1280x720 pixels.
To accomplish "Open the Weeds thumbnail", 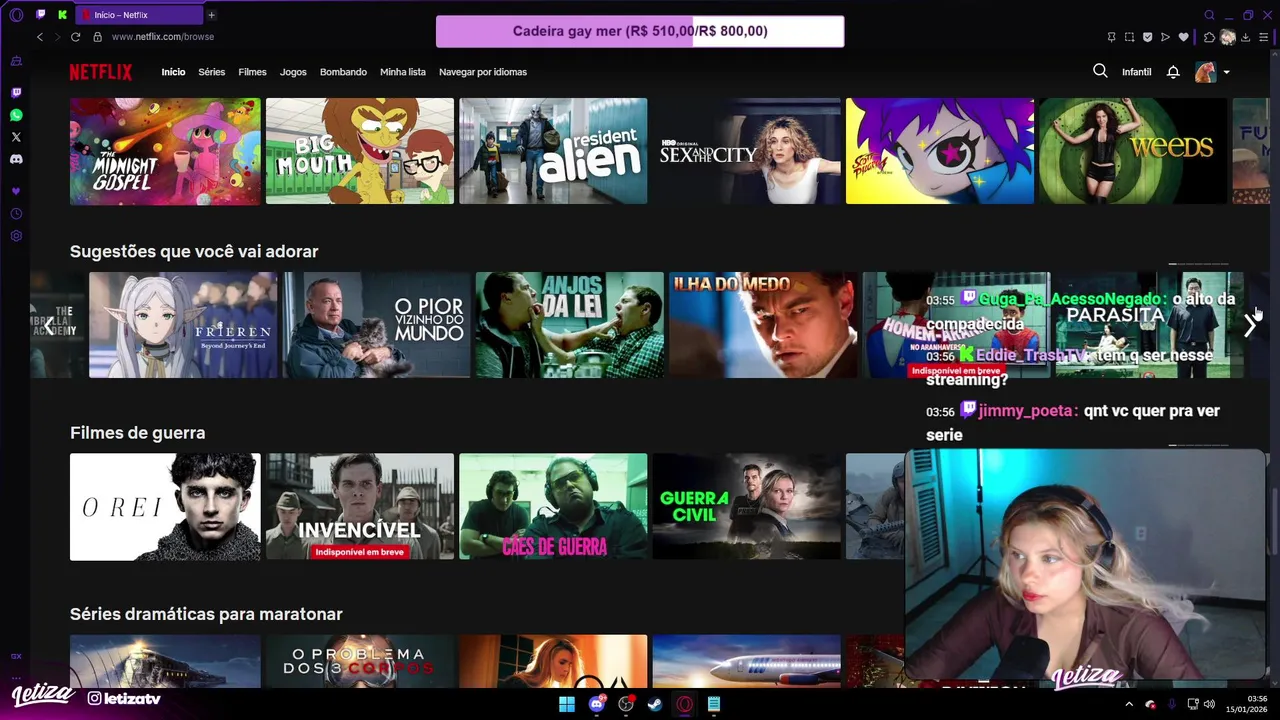I will point(1133,151).
